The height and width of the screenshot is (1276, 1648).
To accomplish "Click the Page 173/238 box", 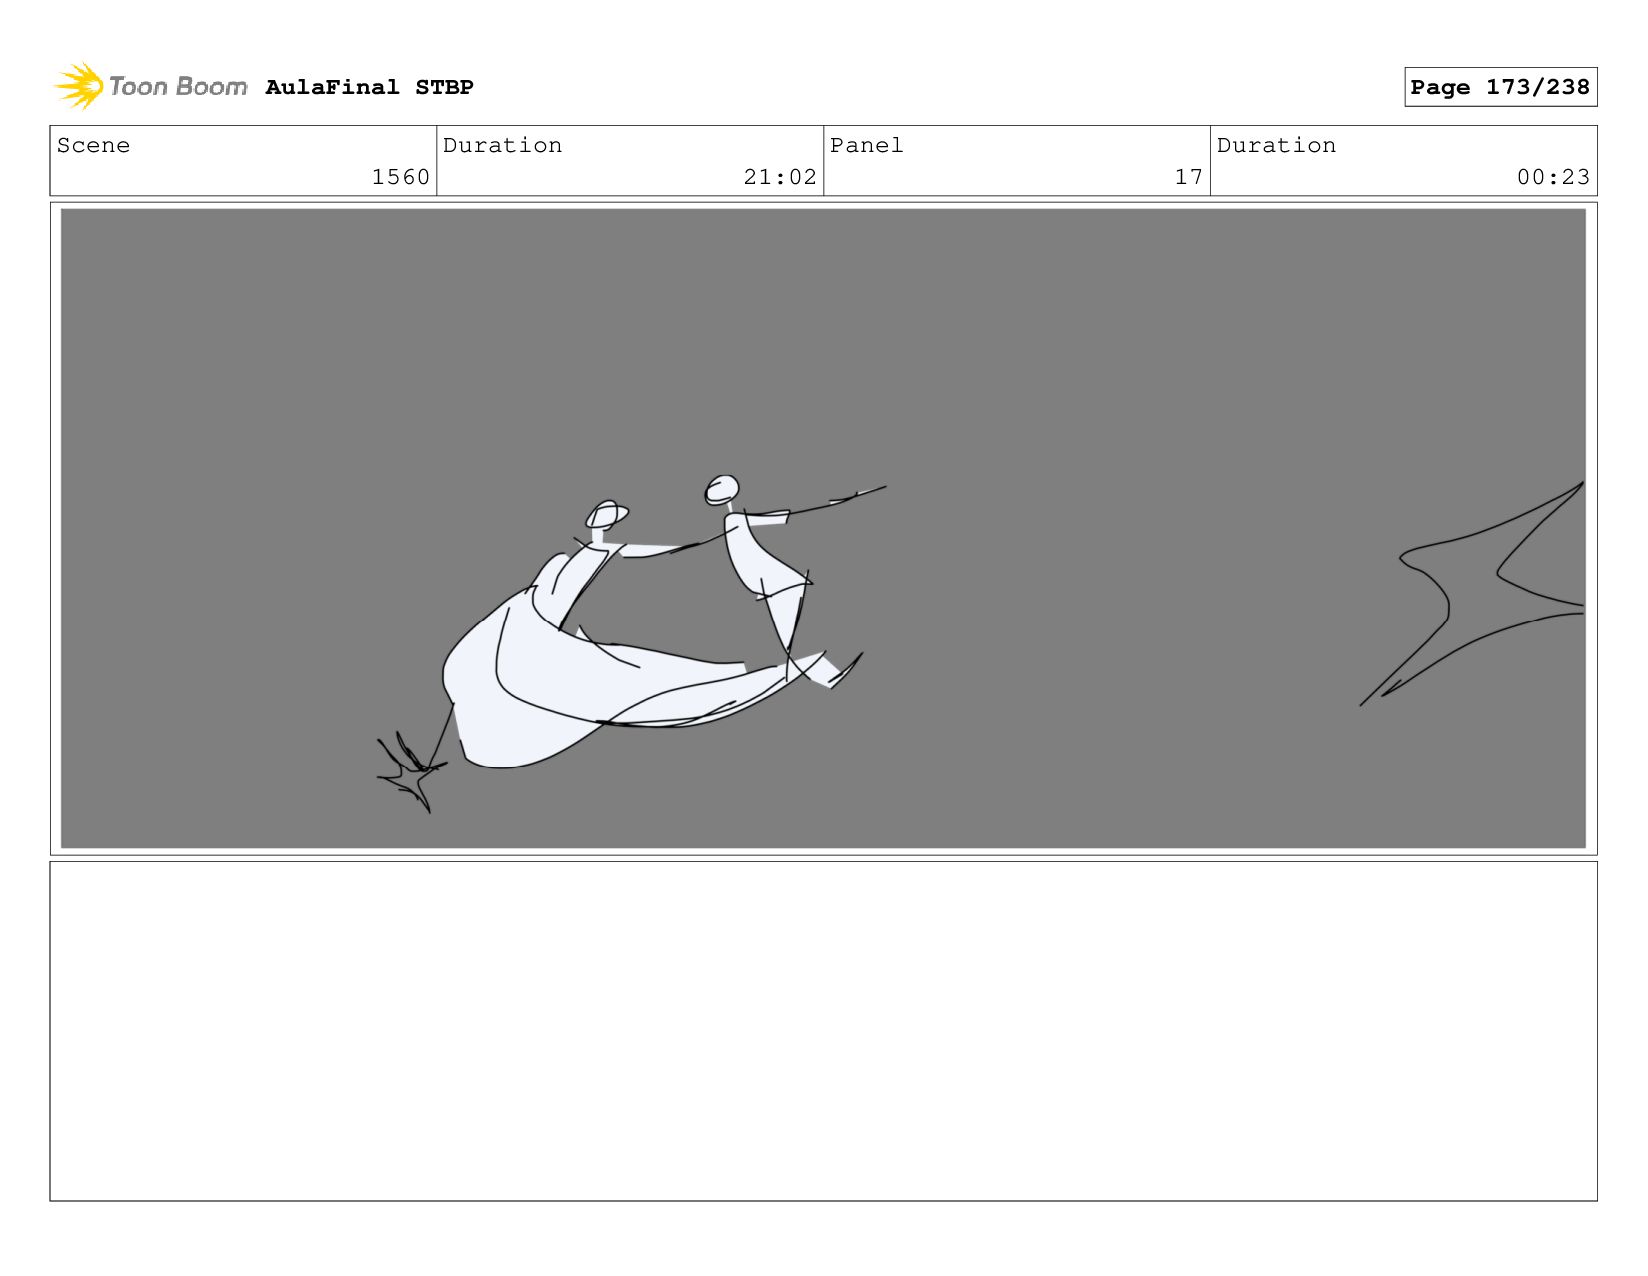I will [x=1500, y=87].
